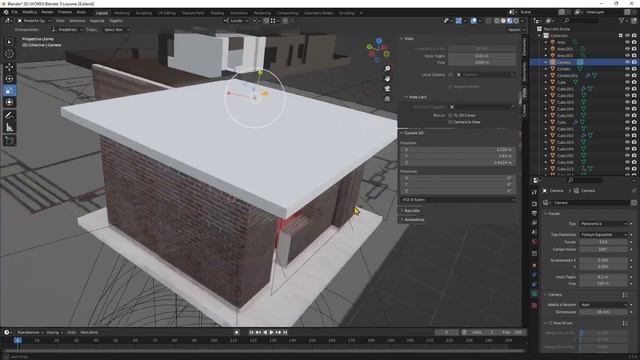Select the Transform tool
This screenshot has height=360, width=640.
9,102
